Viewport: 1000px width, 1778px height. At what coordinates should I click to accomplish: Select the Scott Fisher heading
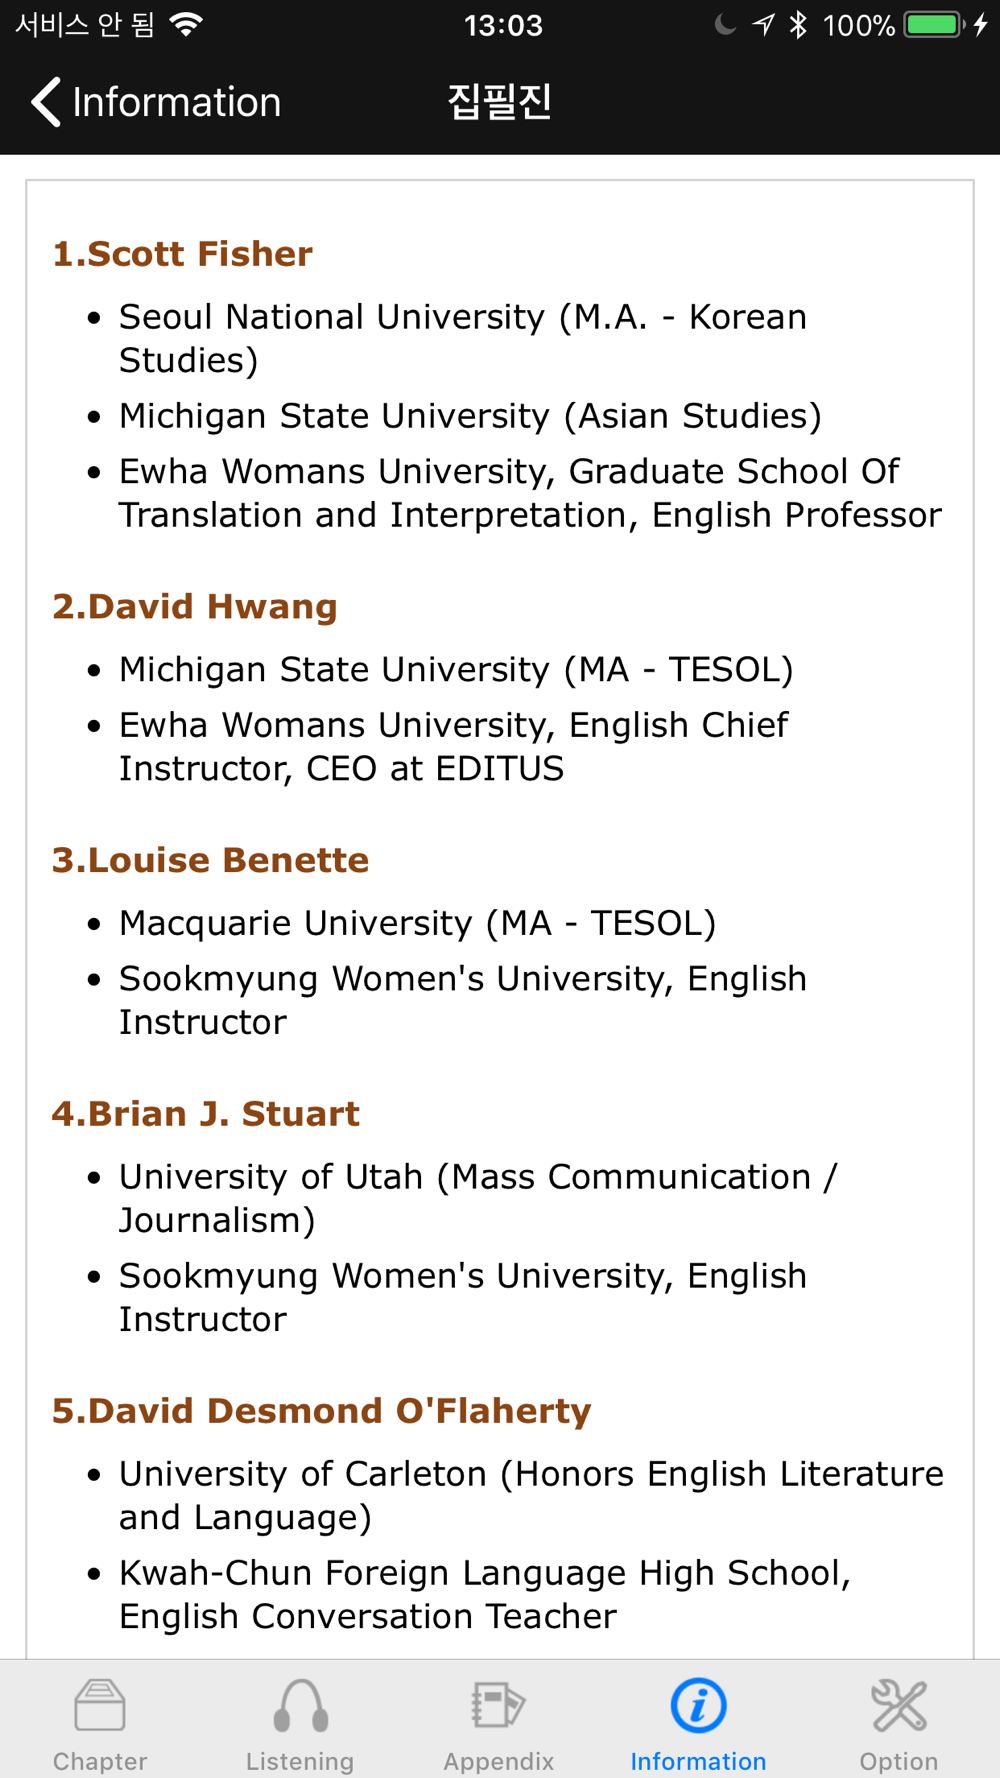pos(182,254)
